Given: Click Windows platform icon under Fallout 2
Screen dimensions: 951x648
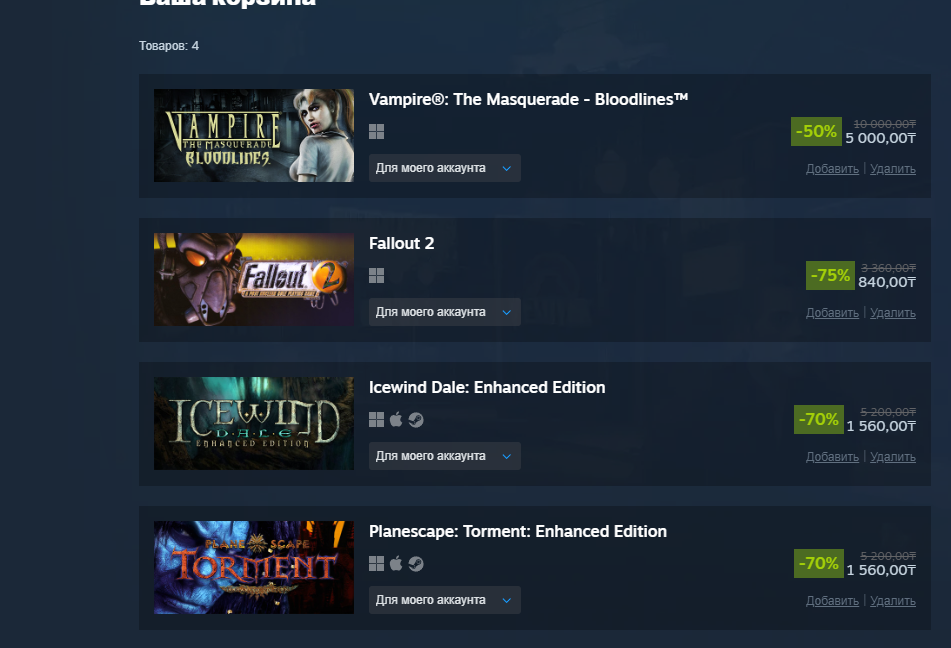Looking at the screenshot, I should click(x=376, y=275).
